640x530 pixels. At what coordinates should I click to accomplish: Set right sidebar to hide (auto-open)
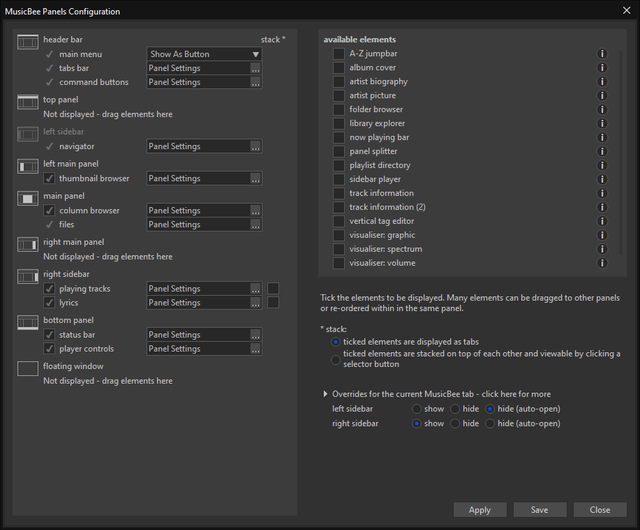[490, 423]
